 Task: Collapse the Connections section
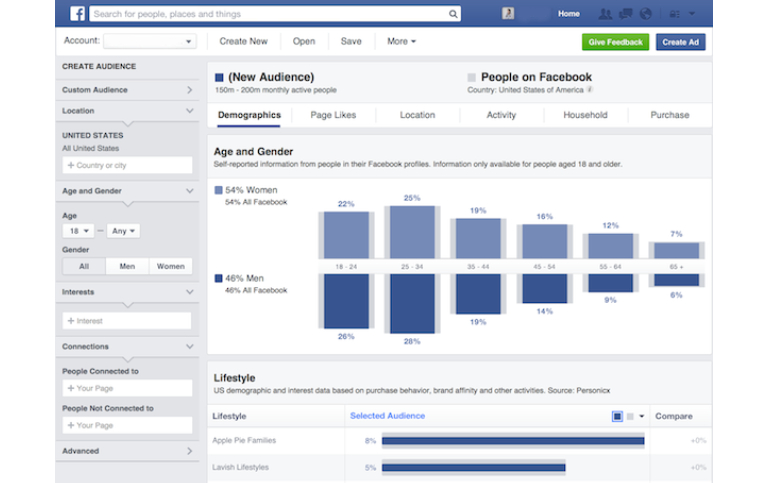(127, 347)
